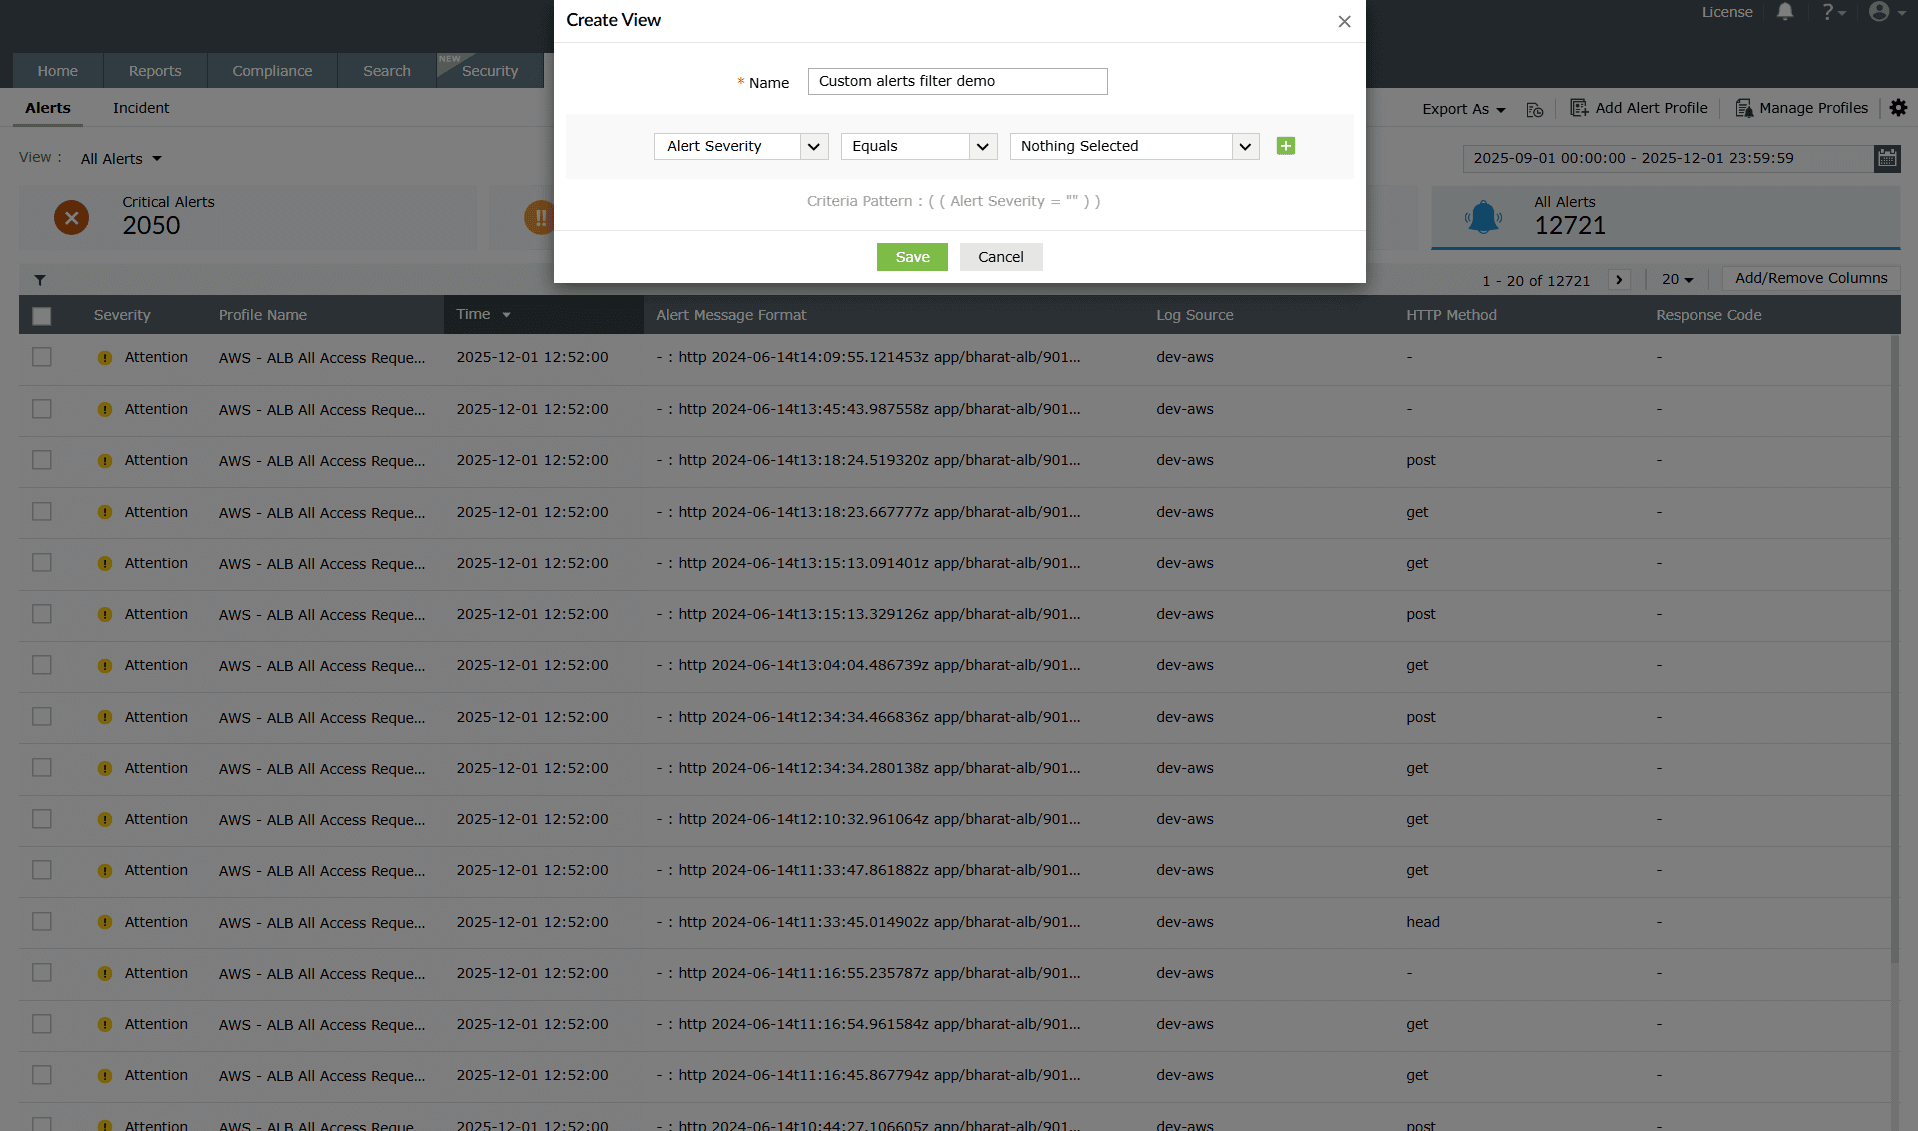Image resolution: width=1918 pixels, height=1131 pixels.
Task: Click the Name input field in Create View
Action: [956, 81]
